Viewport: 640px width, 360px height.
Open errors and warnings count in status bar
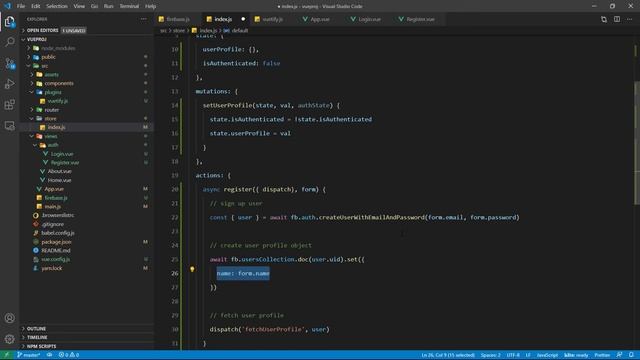click(69, 355)
